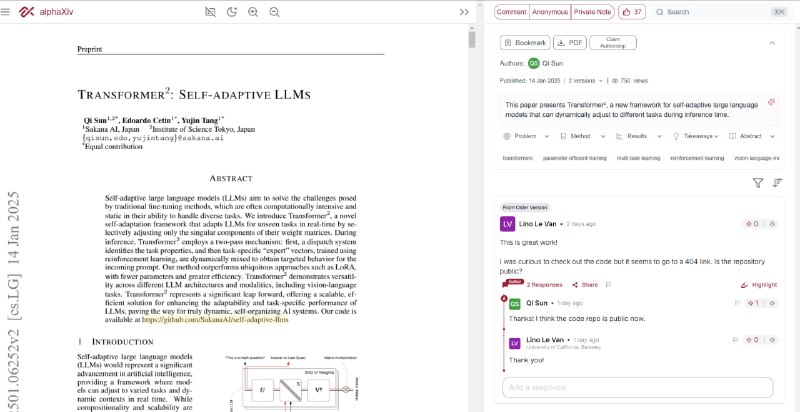Upvote Lino Le Van's top comment

(753, 224)
